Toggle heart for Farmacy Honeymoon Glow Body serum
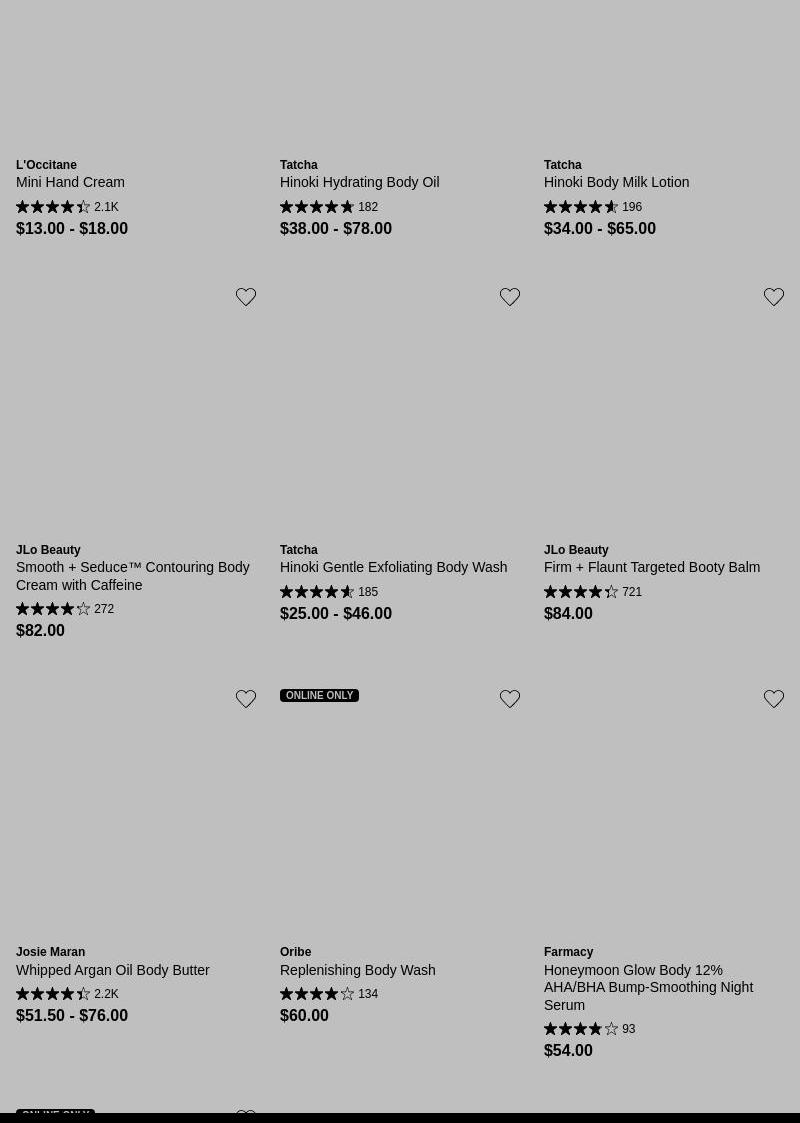 pos(774,699)
